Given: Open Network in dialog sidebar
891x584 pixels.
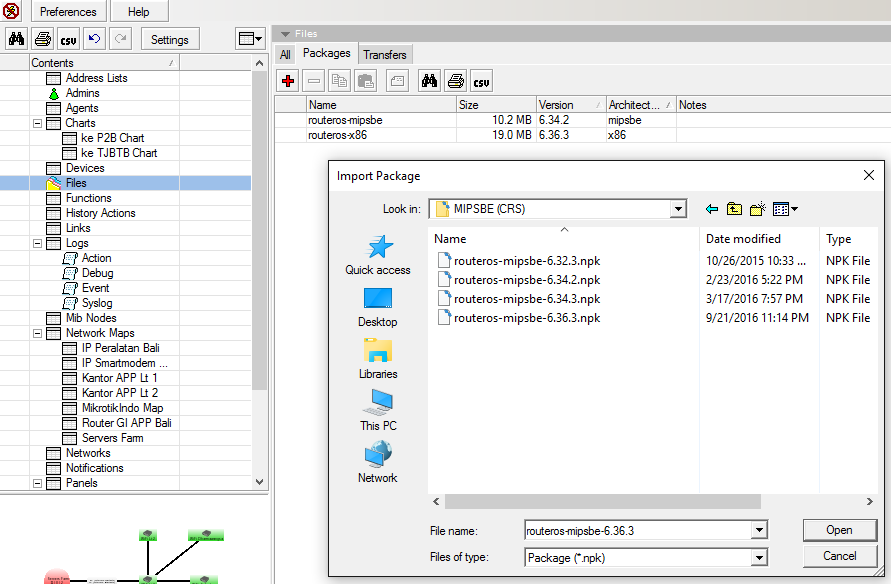Looking at the screenshot, I should 378,463.
